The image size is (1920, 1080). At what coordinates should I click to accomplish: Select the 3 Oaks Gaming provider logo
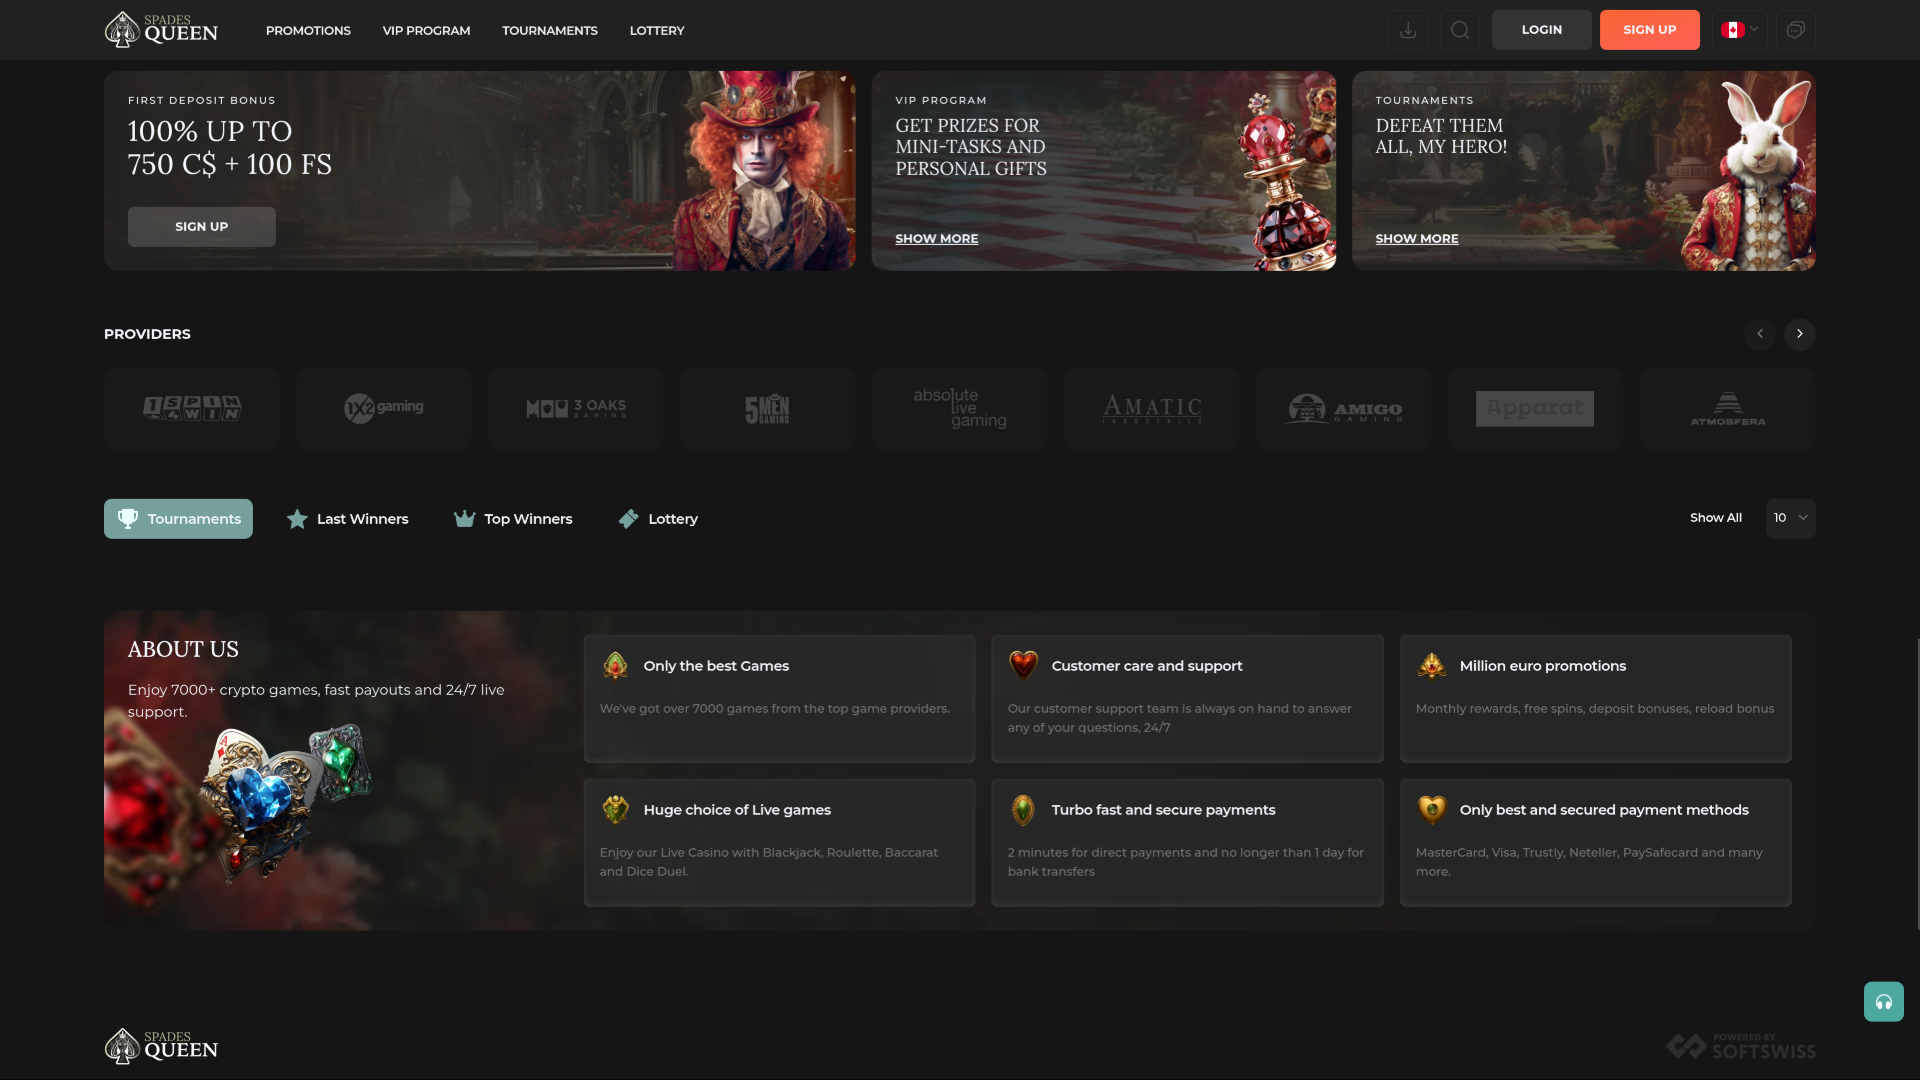pos(576,408)
